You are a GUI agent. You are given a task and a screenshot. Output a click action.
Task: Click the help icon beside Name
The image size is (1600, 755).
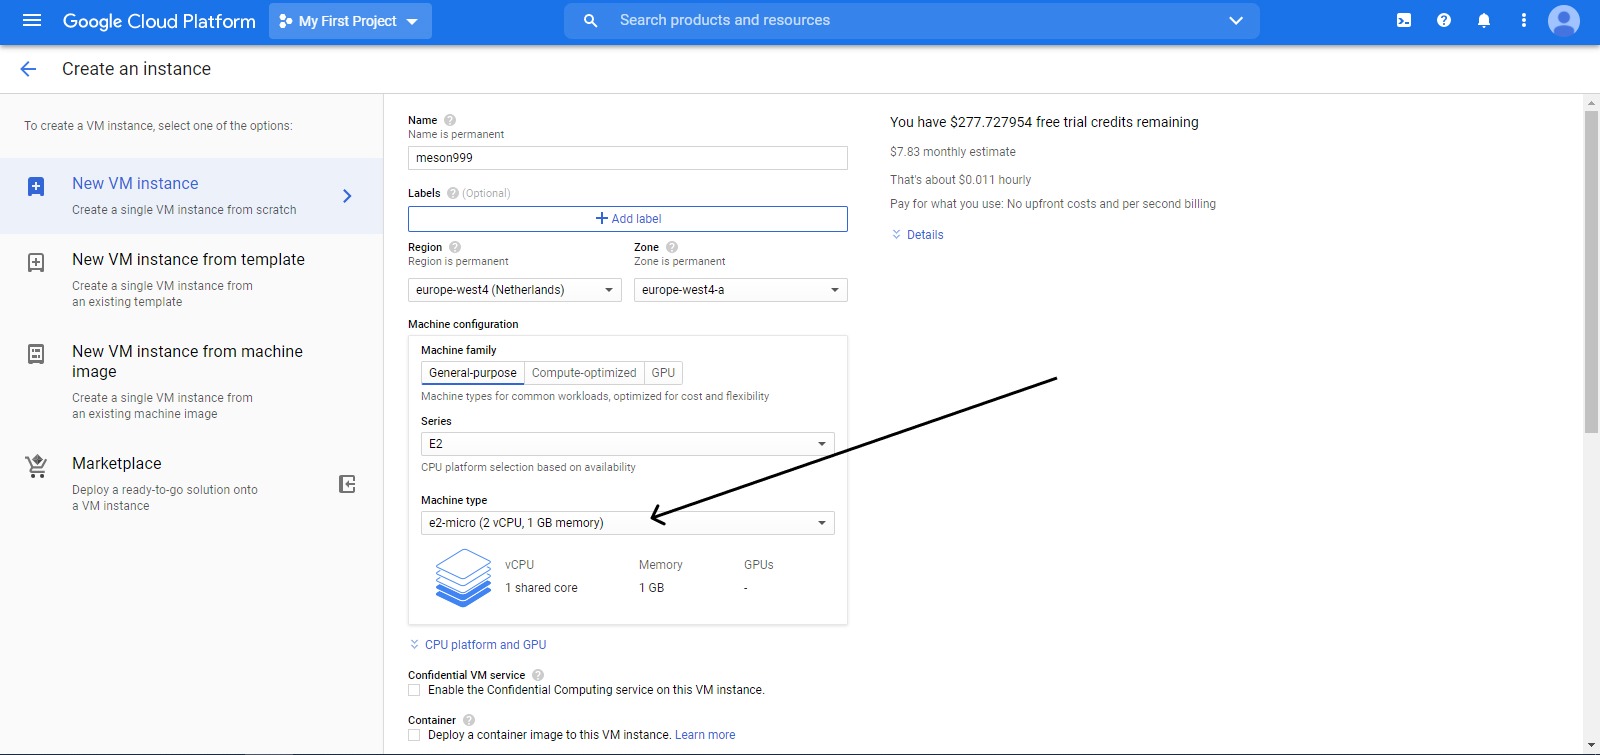pyautogui.click(x=450, y=120)
